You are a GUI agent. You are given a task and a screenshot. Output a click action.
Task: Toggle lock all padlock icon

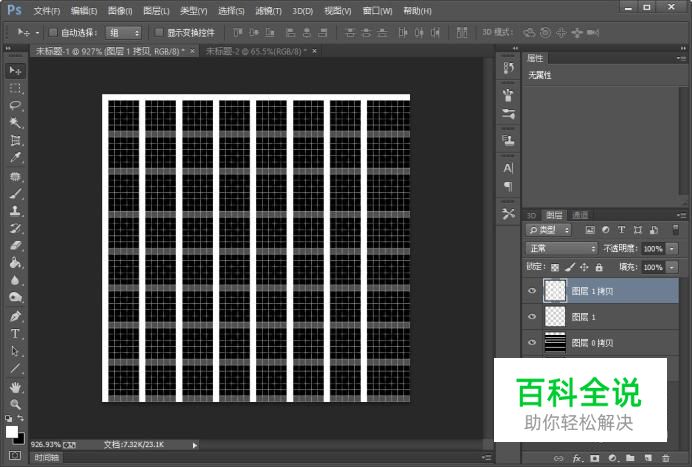599,267
